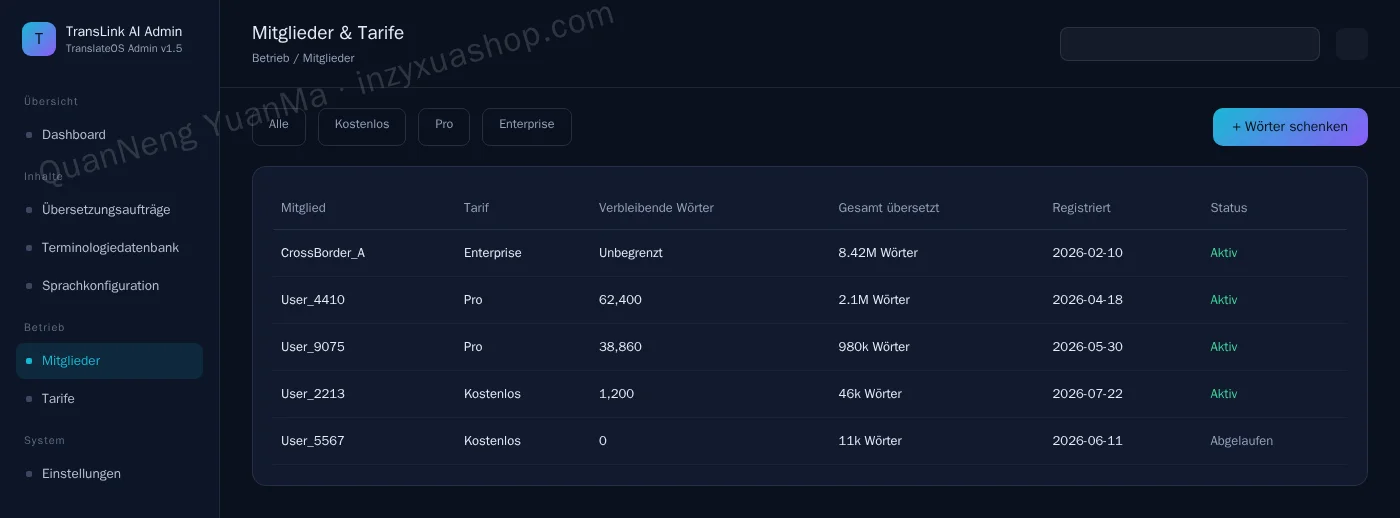Select the CrossBorder_A member row
Viewport: 1400px width, 518px height.
click(810, 253)
